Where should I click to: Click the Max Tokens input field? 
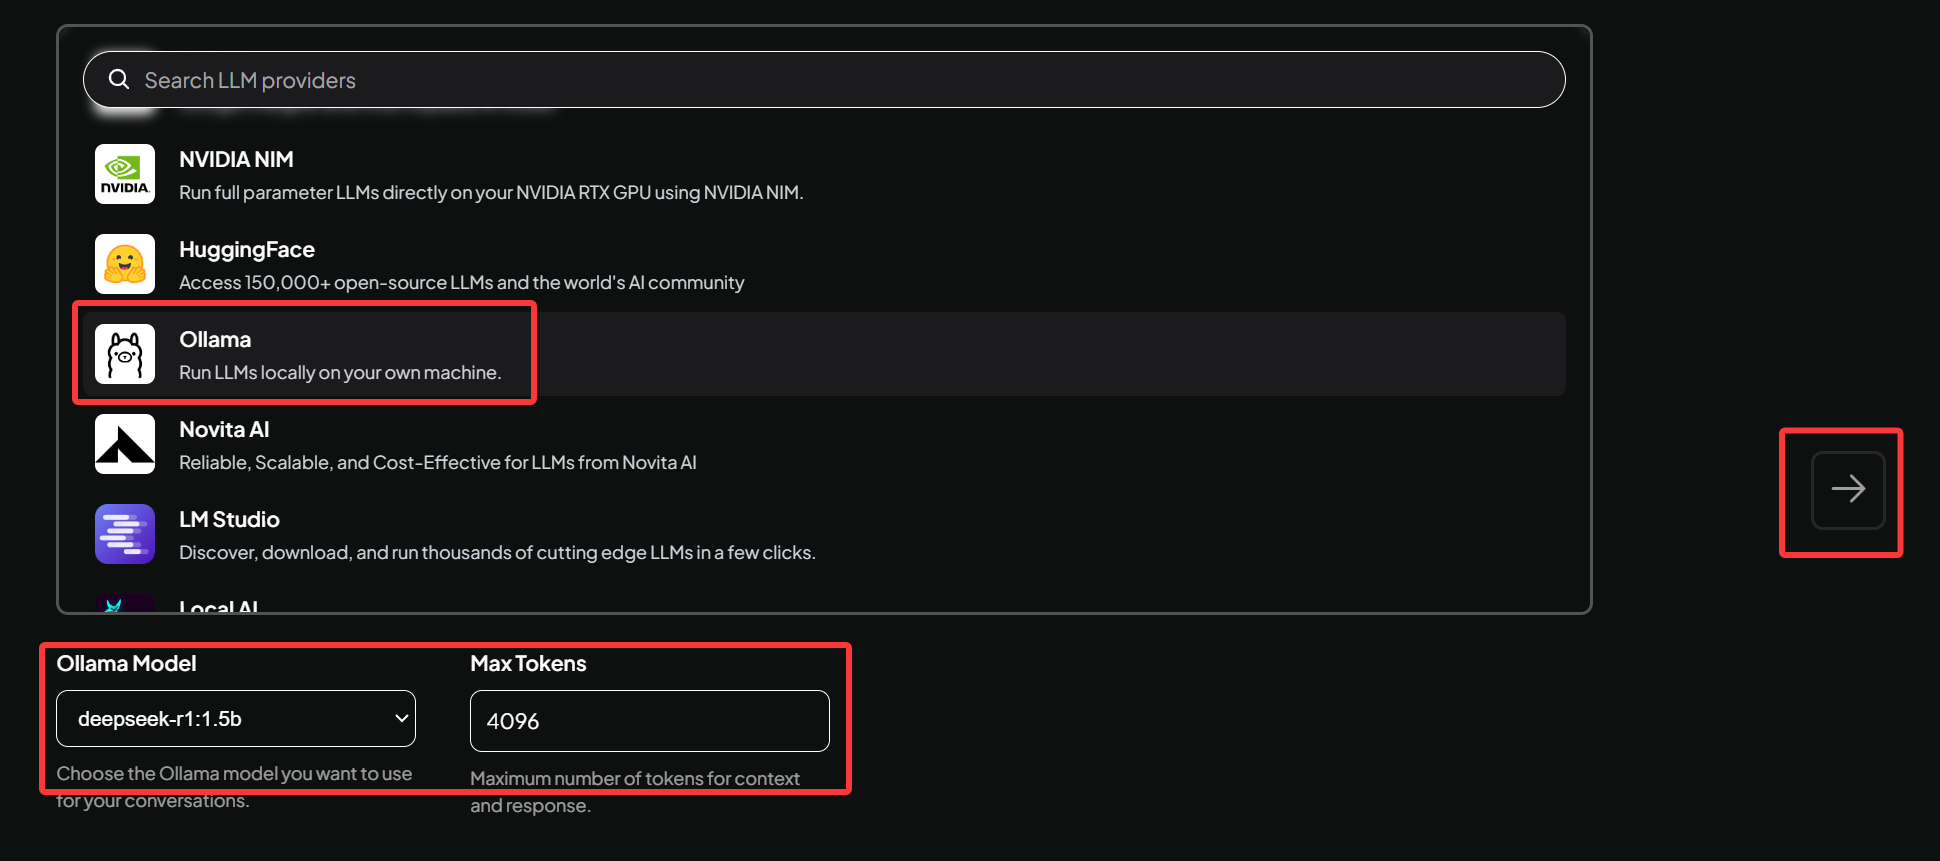[650, 721]
